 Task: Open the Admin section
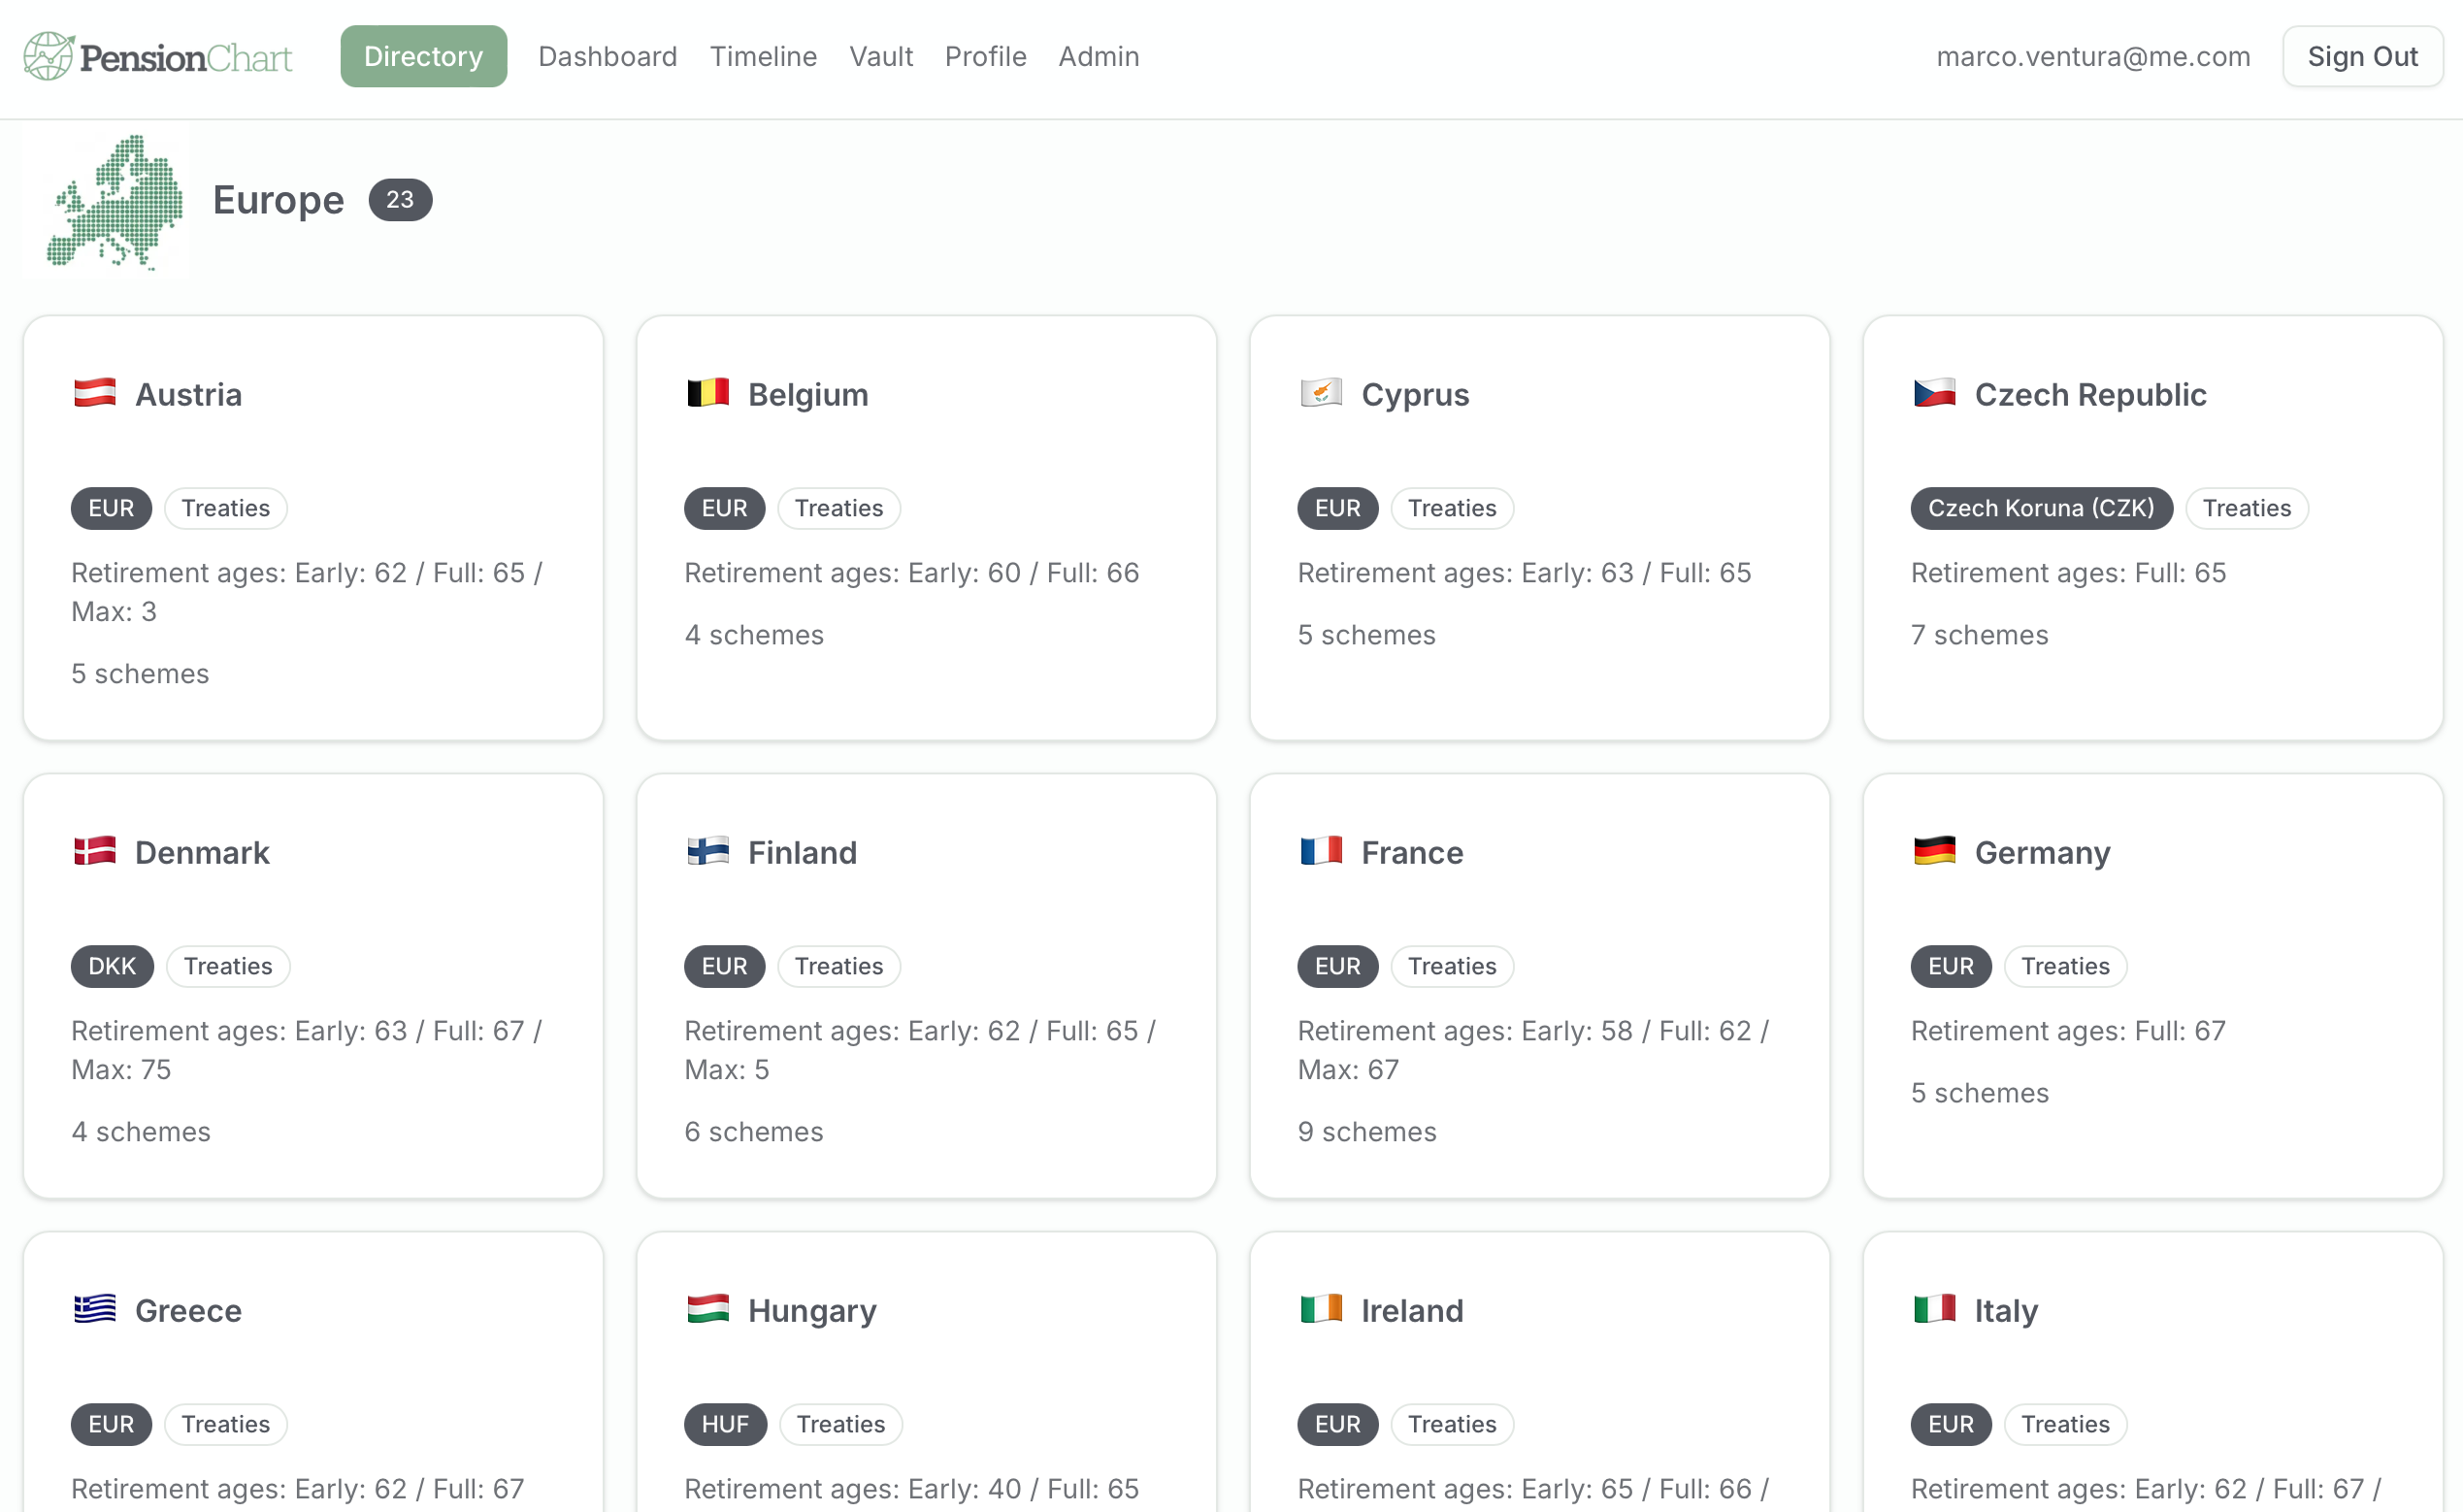[x=1098, y=56]
